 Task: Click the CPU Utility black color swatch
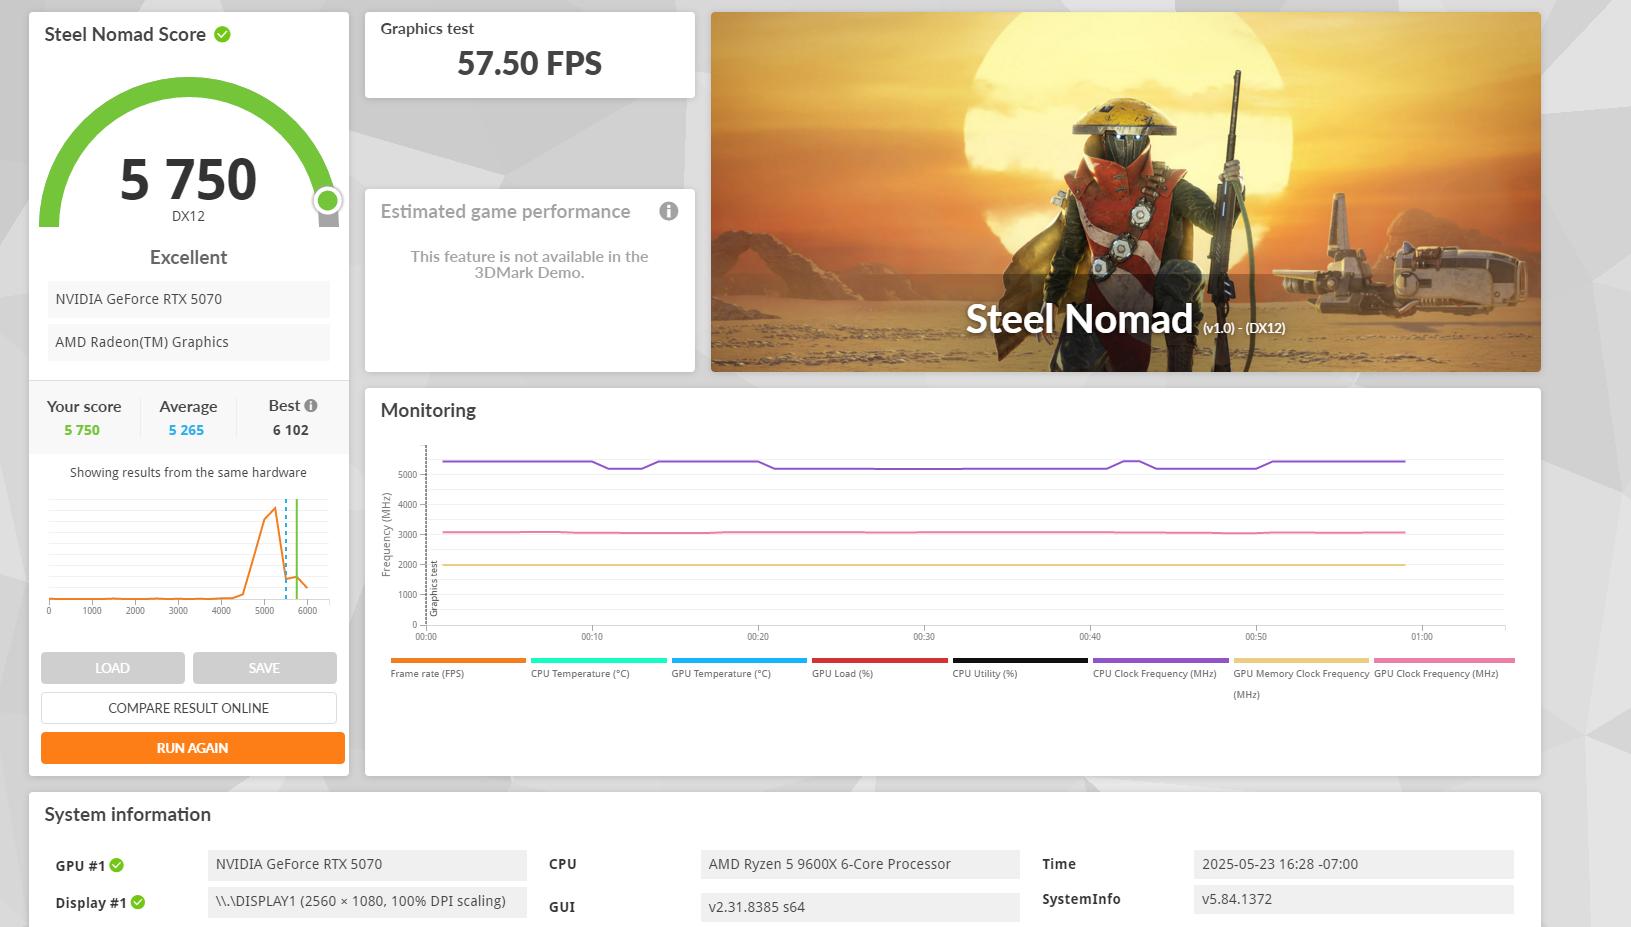(1020, 660)
